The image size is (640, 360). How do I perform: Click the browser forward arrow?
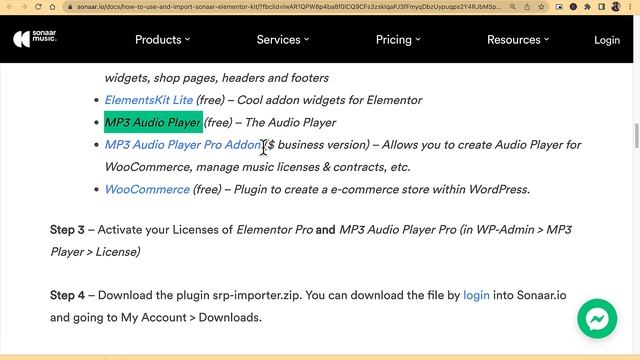tap(24, 7)
